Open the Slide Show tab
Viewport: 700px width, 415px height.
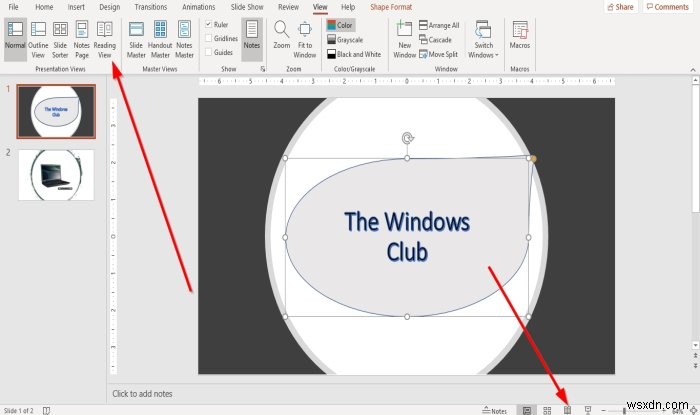coord(247,7)
